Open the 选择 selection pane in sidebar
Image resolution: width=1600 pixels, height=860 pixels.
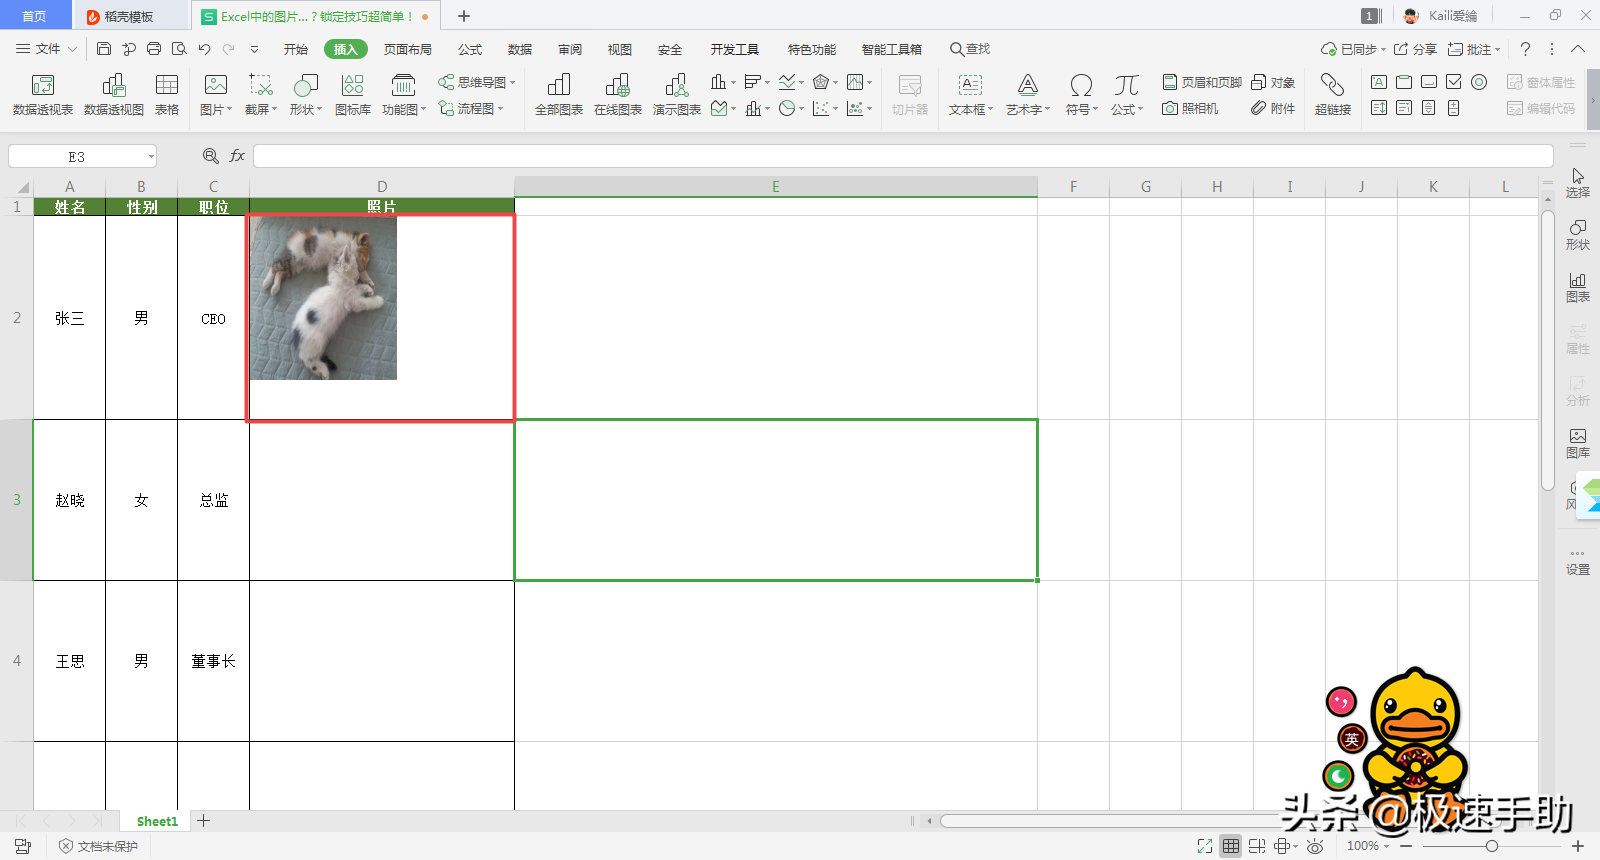coord(1577,183)
